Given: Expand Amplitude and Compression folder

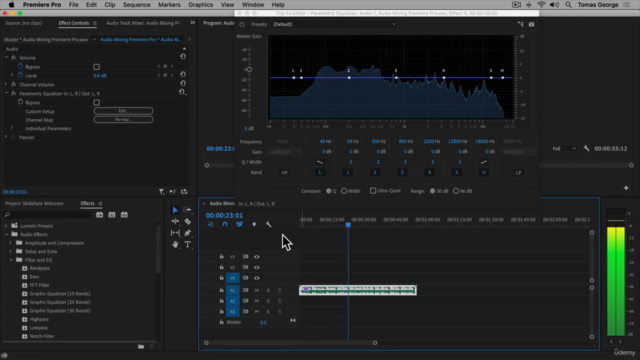Looking at the screenshot, I should (x=11, y=243).
